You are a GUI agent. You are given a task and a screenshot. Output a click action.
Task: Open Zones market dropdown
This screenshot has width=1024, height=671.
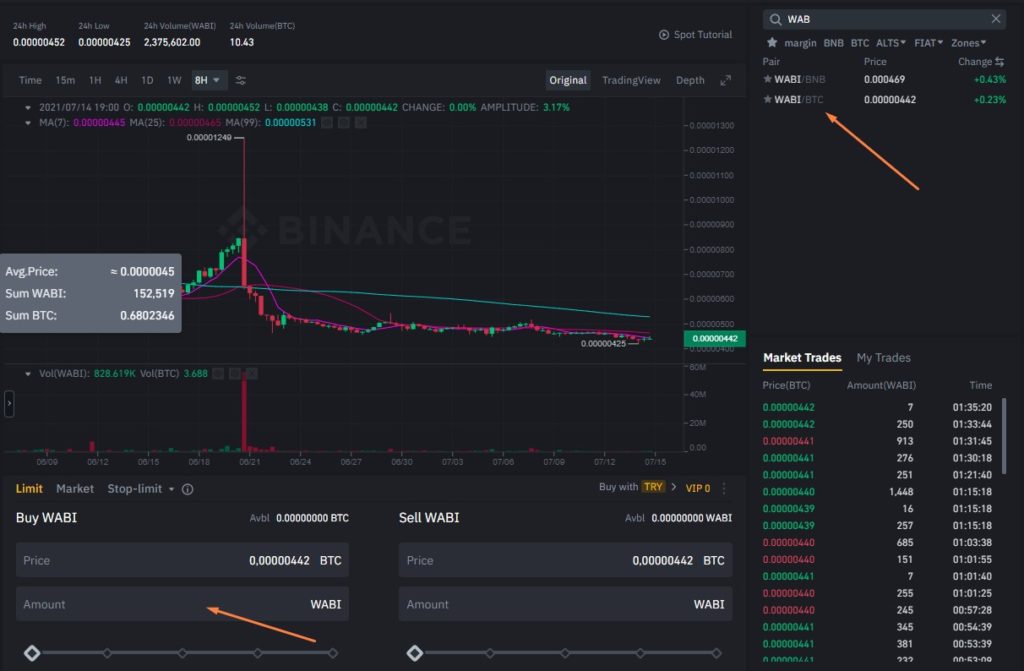coord(968,42)
